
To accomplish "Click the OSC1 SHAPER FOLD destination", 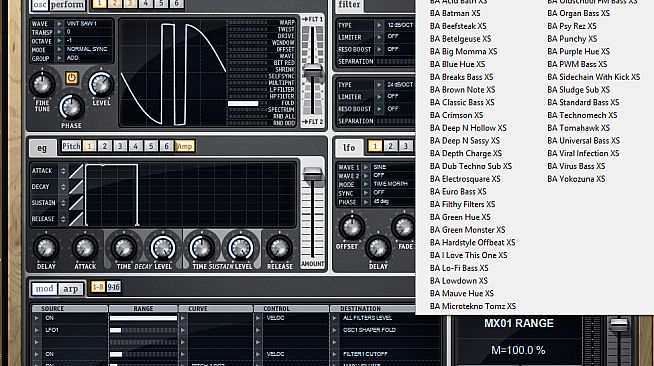I will coord(369,330).
